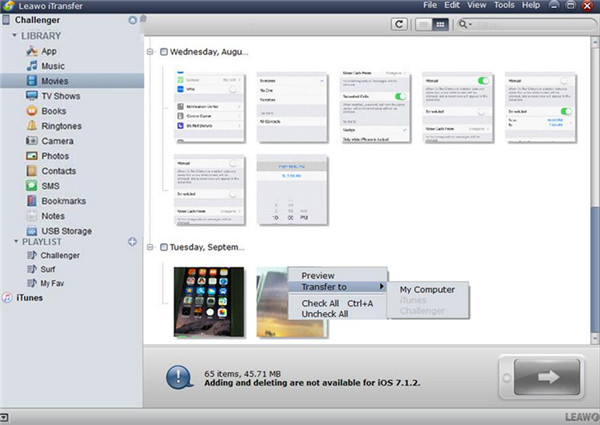Open SMS in the library sidebar
This screenshot has height=425, width=600.
pyautogui.click(x=52, y=186)
